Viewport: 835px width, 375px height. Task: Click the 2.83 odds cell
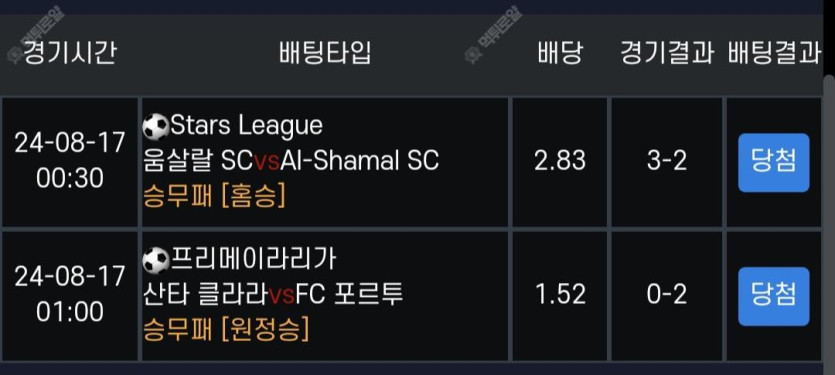[x=560, y=162]
